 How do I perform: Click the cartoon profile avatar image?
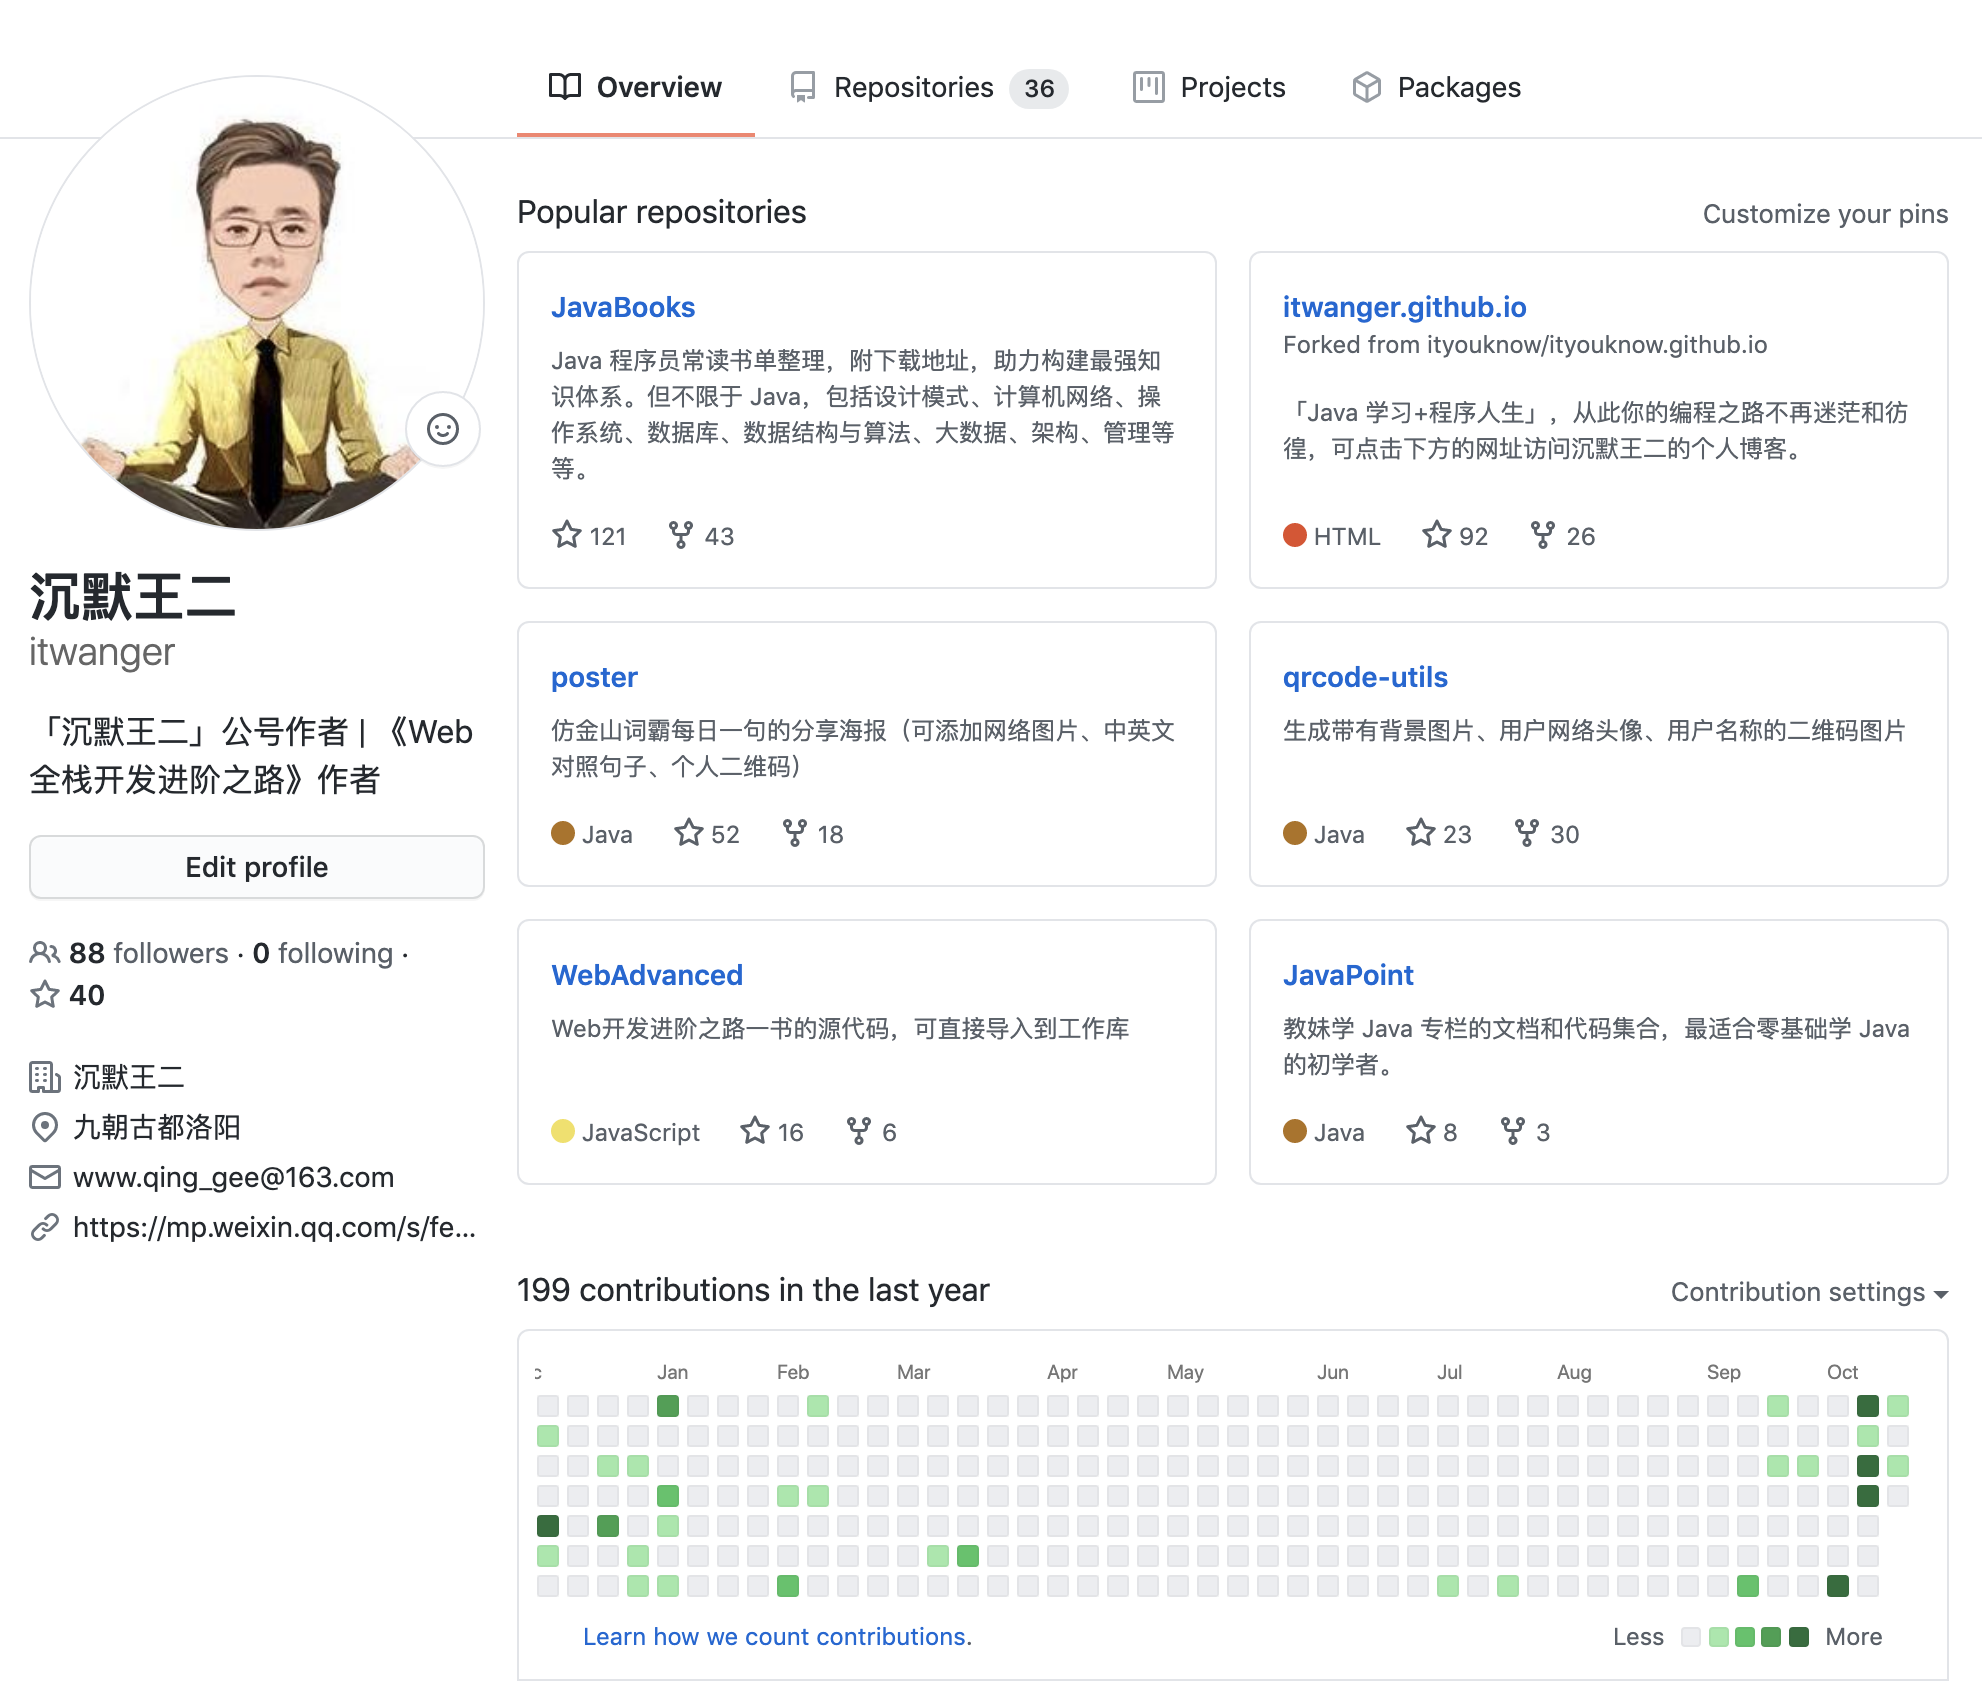tap(257, 303)
